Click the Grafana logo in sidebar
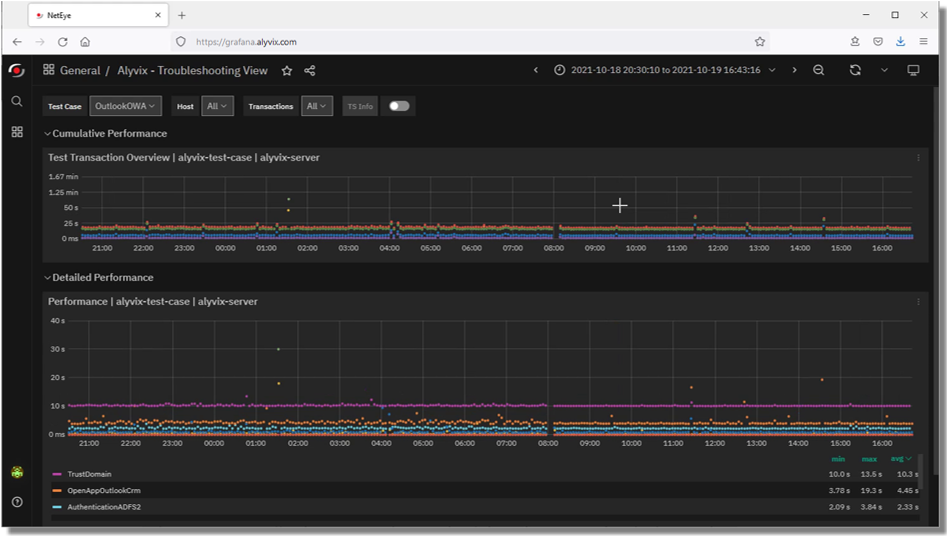 16,70
